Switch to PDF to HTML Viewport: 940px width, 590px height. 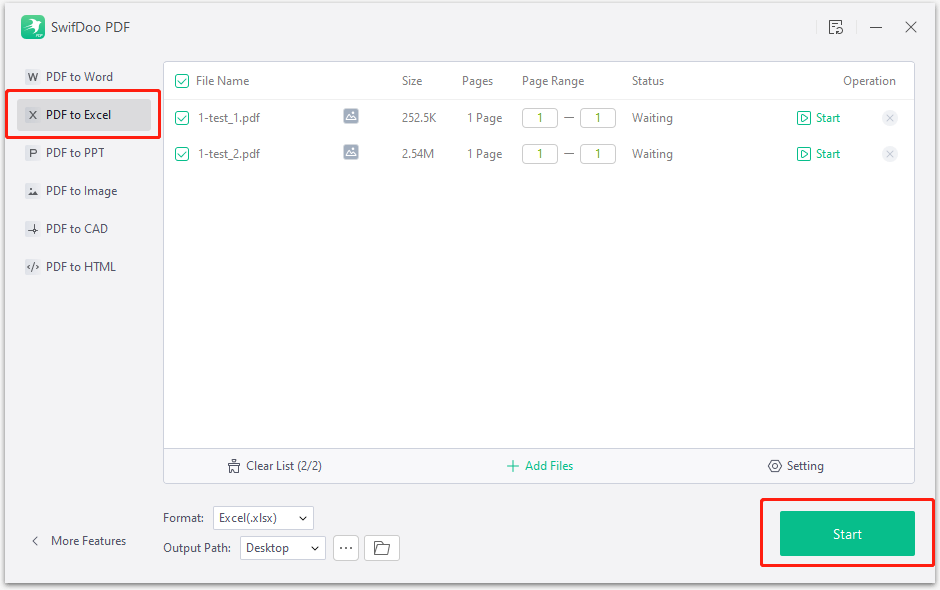pyautogui.click(x=84, y=267)
